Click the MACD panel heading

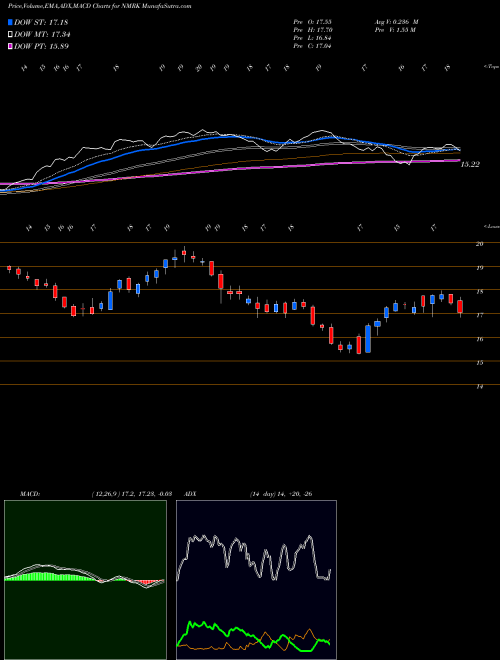[29, 494]
